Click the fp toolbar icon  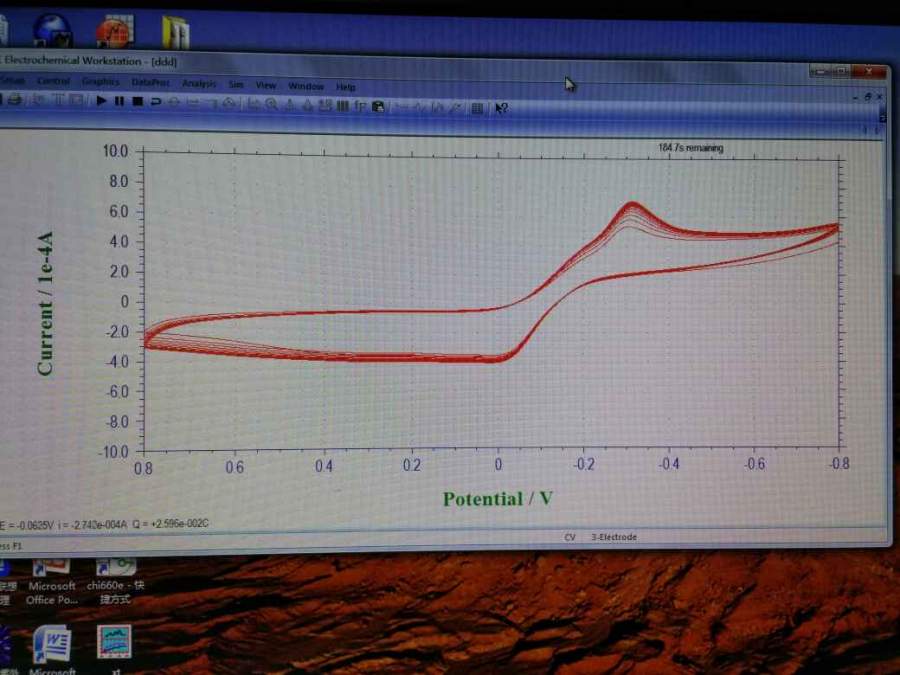359,106
